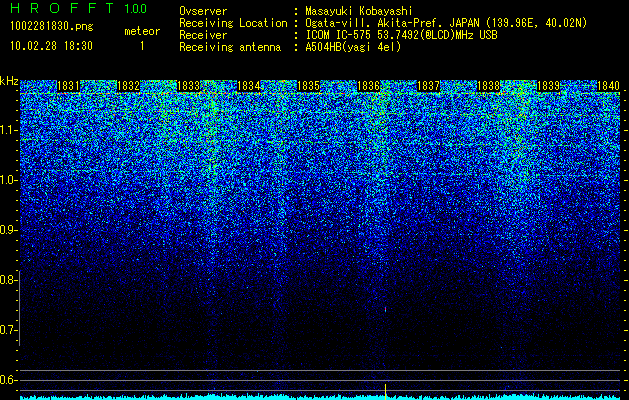
Task: Click the date stamp 10.02.28 18:30
Action: (51, 46)
